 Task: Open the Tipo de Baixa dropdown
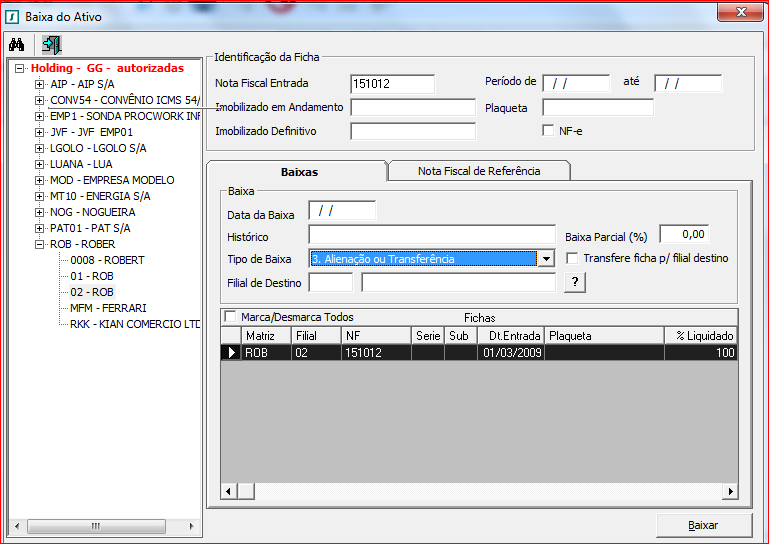click(x=545, y=259)
